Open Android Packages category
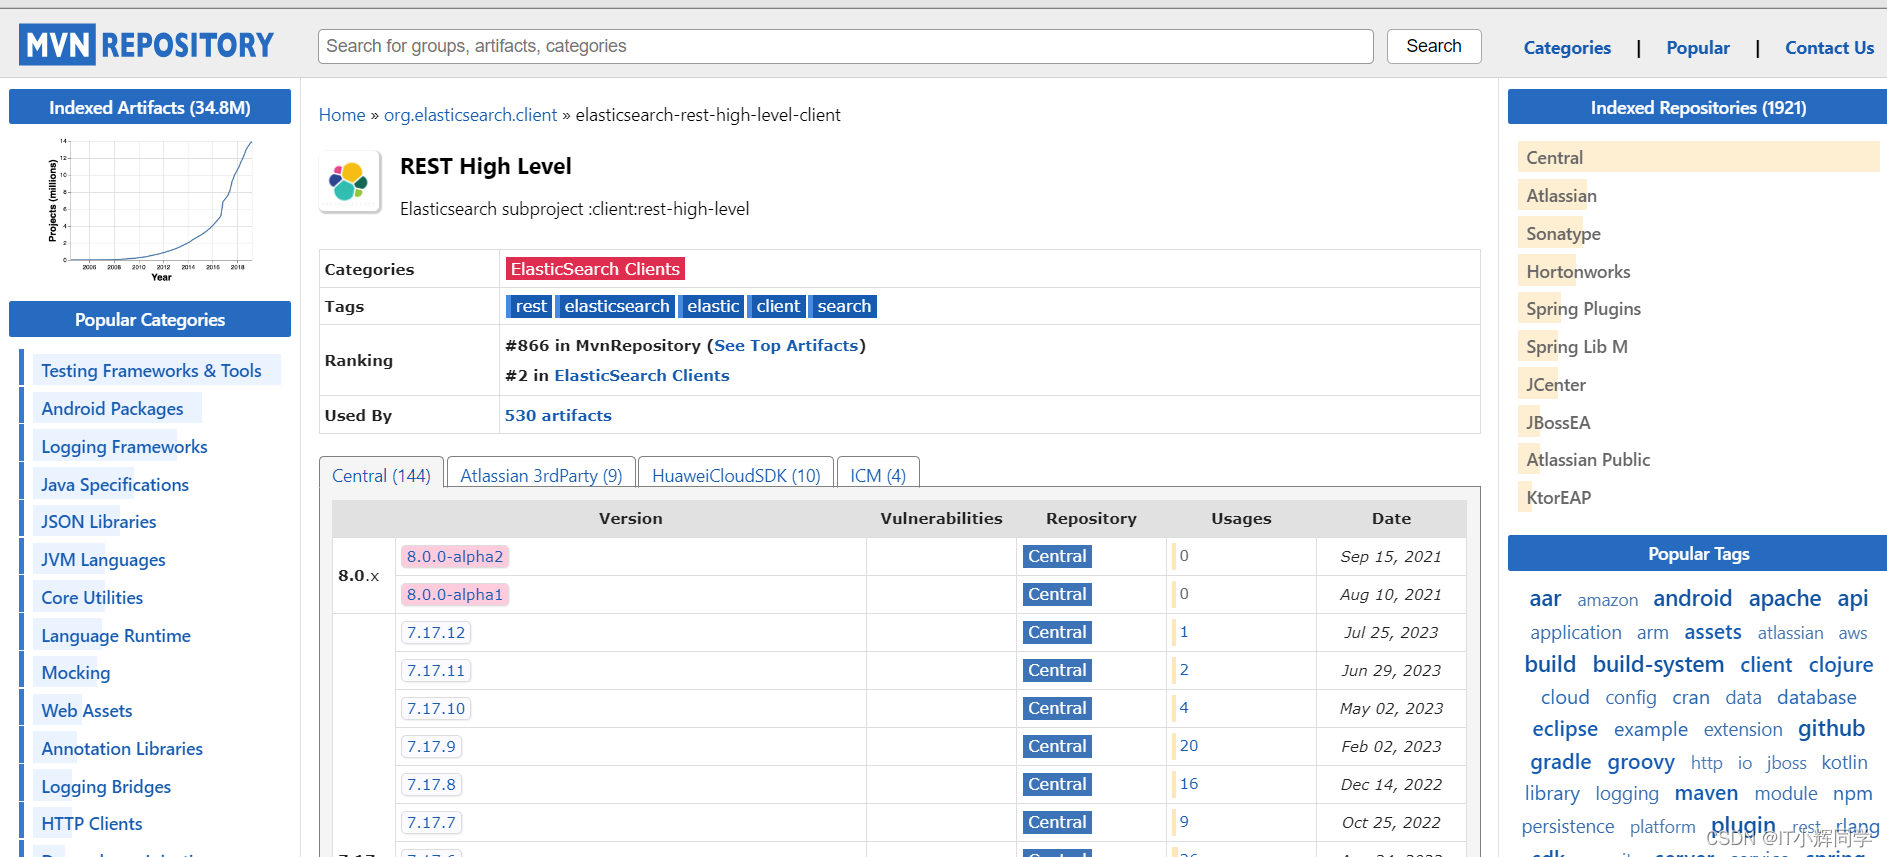This screenshot has height=857, width=1887. coord(112,408)
